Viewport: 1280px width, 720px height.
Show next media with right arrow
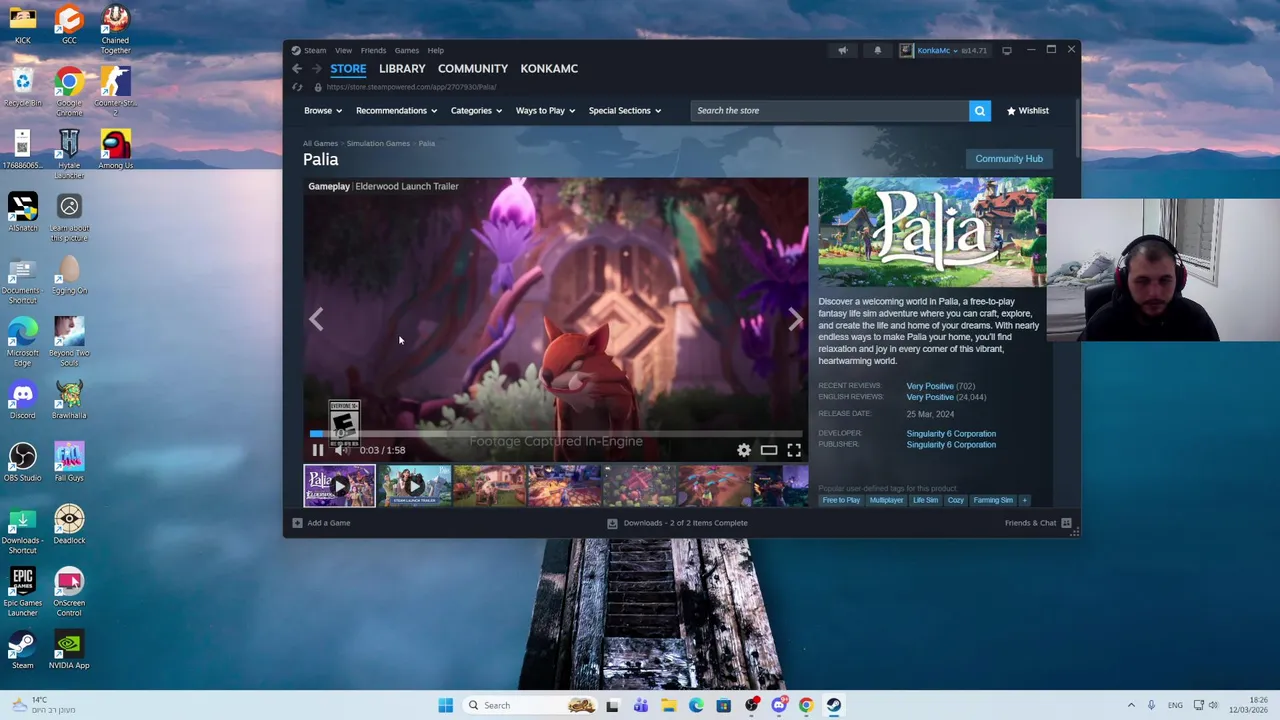pos(795,319)
